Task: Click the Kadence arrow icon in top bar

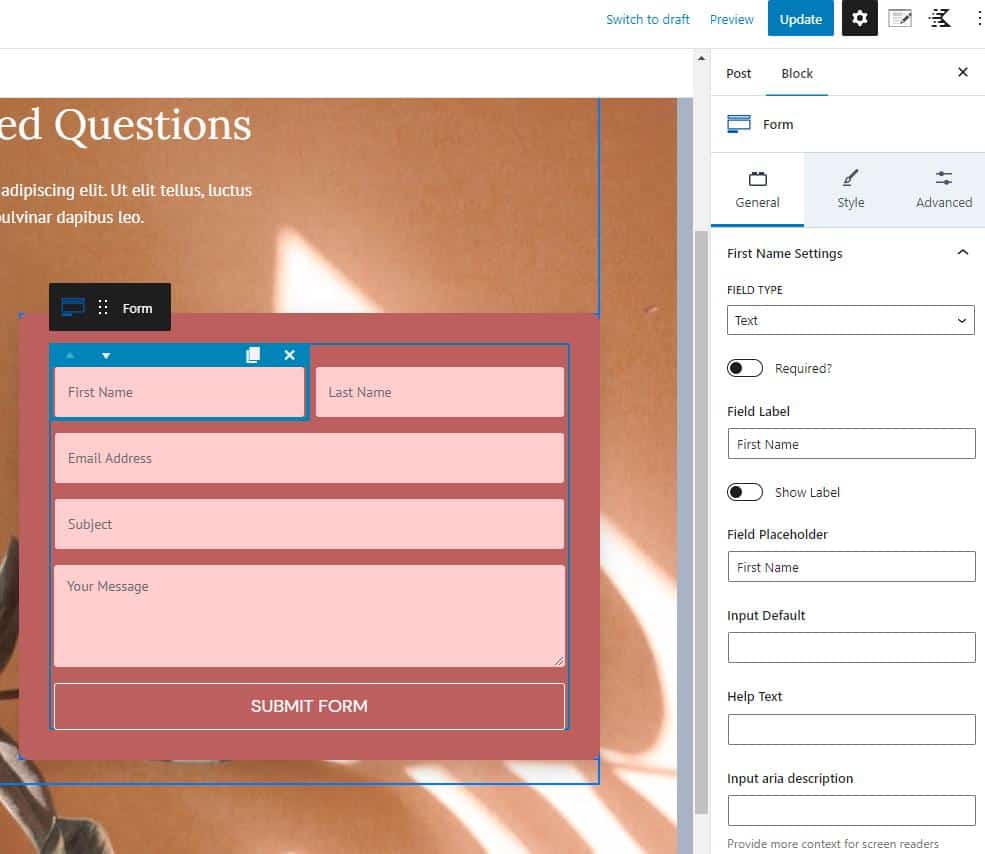Action: [x=940, y=18]
